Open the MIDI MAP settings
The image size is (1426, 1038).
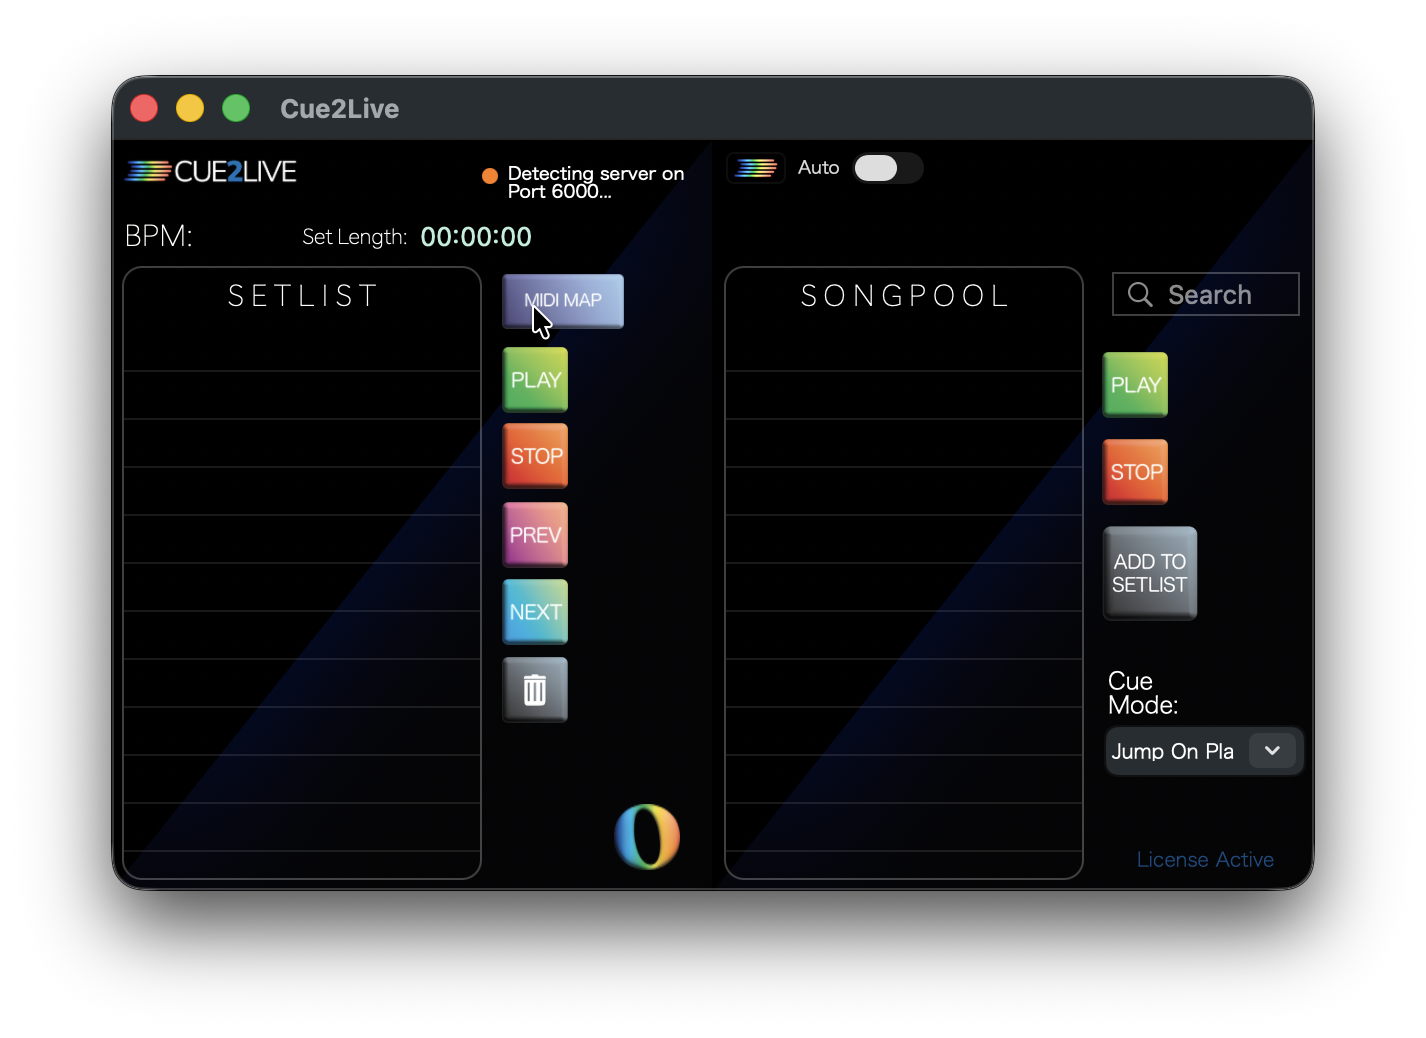pos(563,301)
